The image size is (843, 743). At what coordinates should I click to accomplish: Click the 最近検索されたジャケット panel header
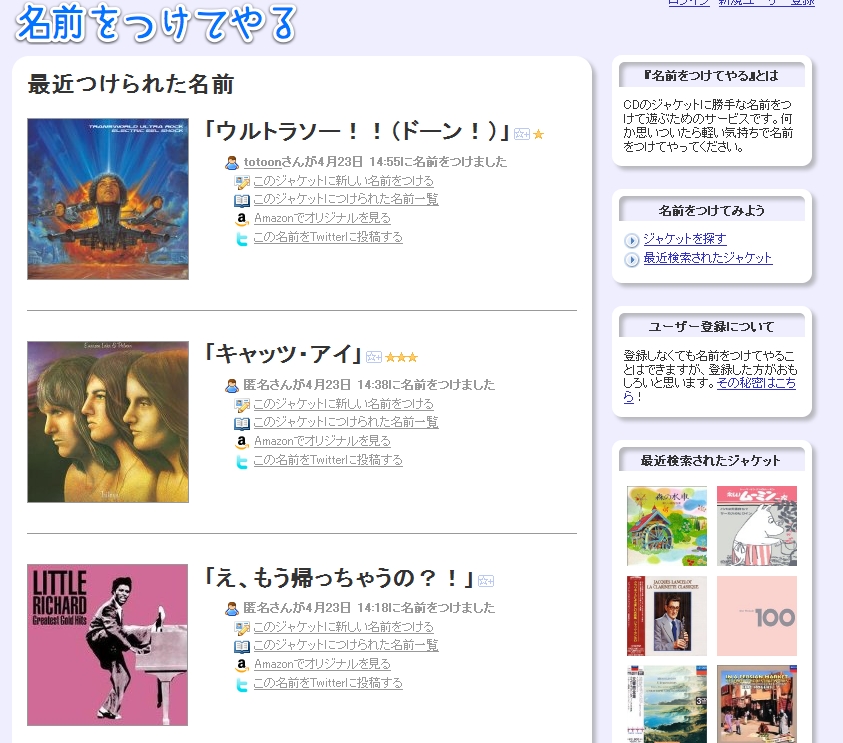tap(712, 460)
